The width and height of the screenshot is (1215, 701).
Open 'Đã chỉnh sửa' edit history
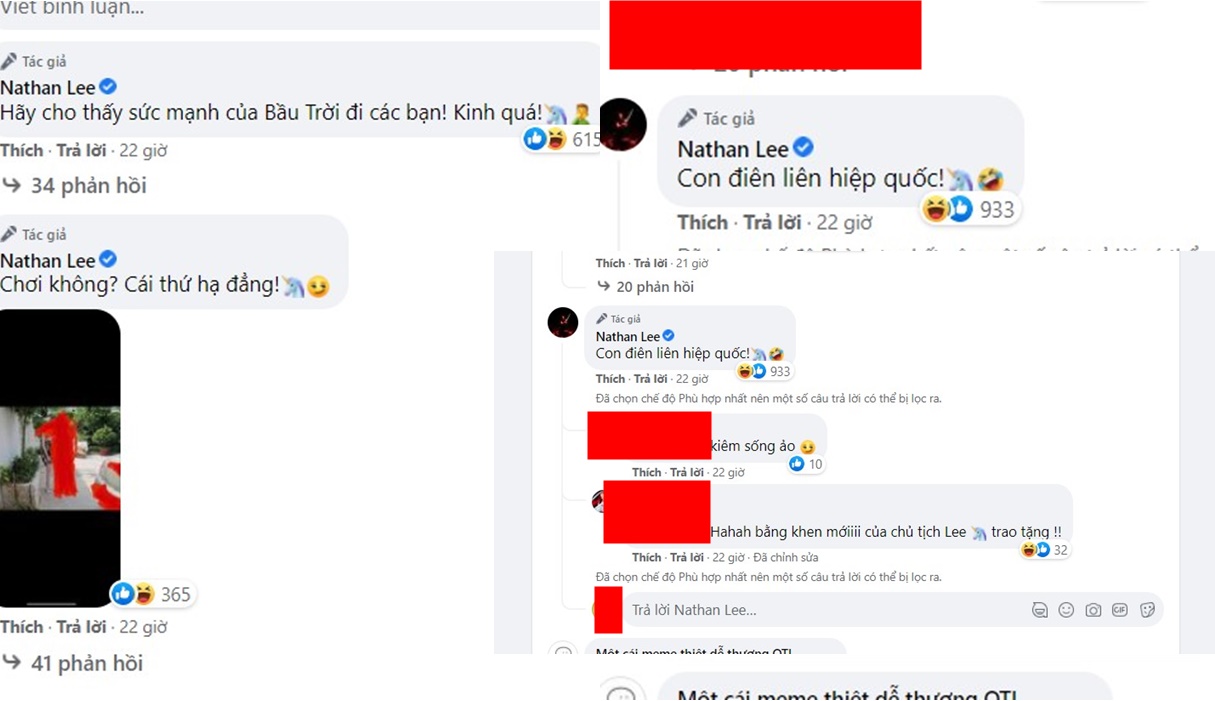coord(787,557)
